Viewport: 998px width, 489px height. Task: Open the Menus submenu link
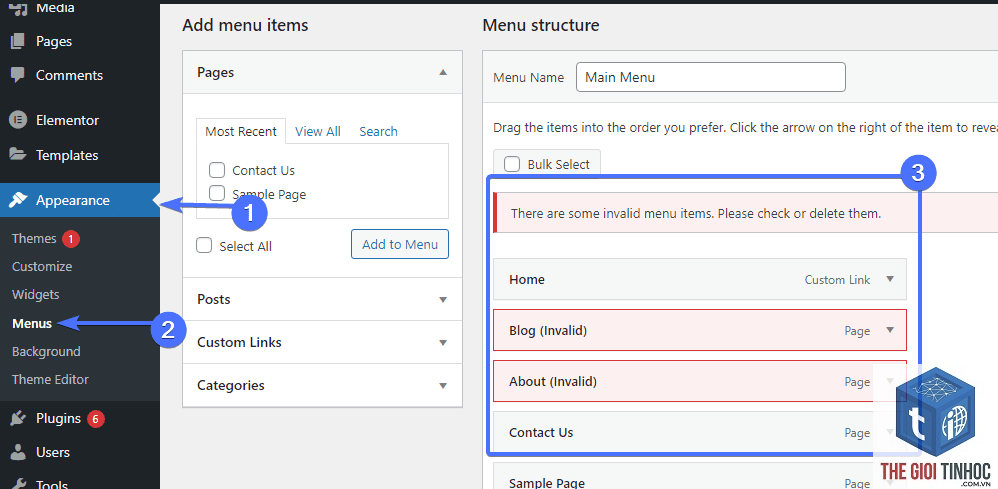(x=32, y=323)
